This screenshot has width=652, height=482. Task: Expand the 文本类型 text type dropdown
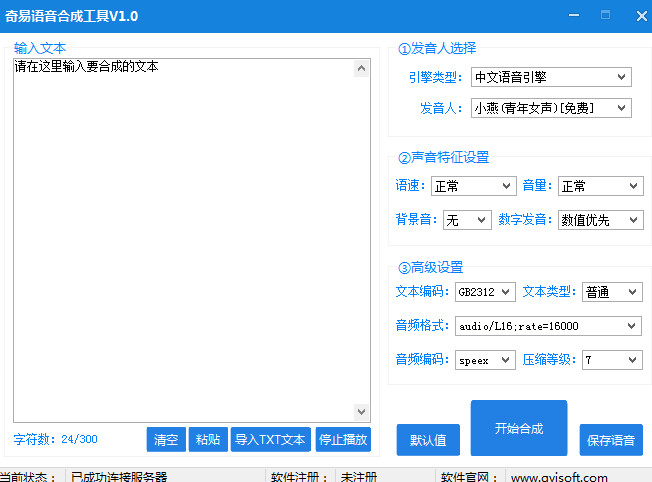point(612,292)
